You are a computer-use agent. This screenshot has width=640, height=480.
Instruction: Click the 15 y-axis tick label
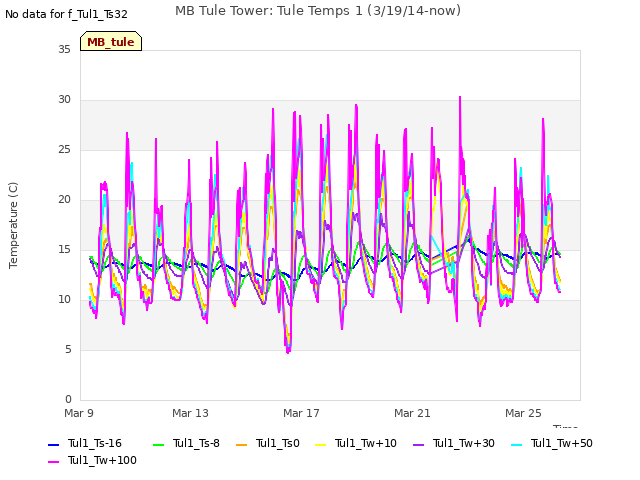click(x=64, y=249)
